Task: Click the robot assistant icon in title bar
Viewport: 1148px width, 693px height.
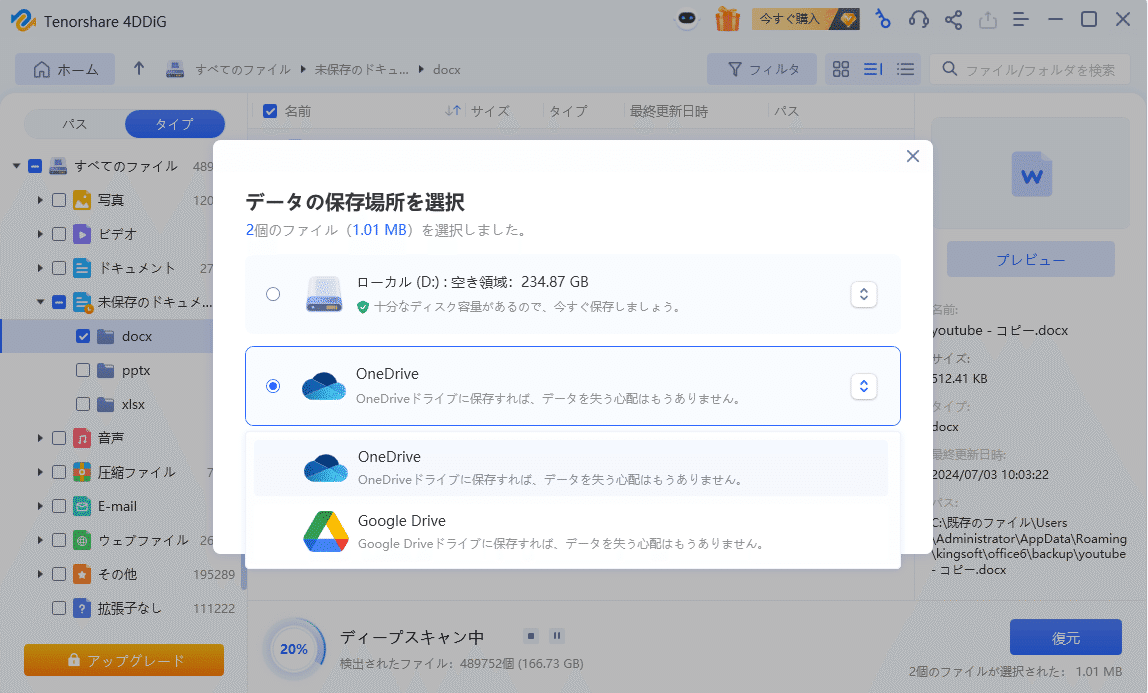Action: 687,19
